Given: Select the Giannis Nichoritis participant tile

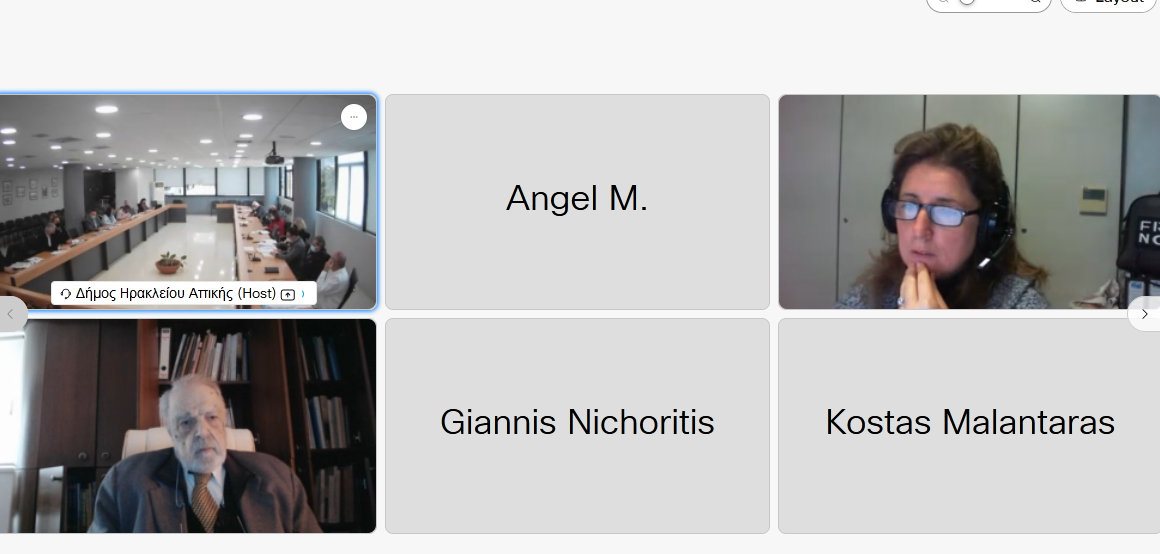Looking at the screenshot, I should [577, 426].
